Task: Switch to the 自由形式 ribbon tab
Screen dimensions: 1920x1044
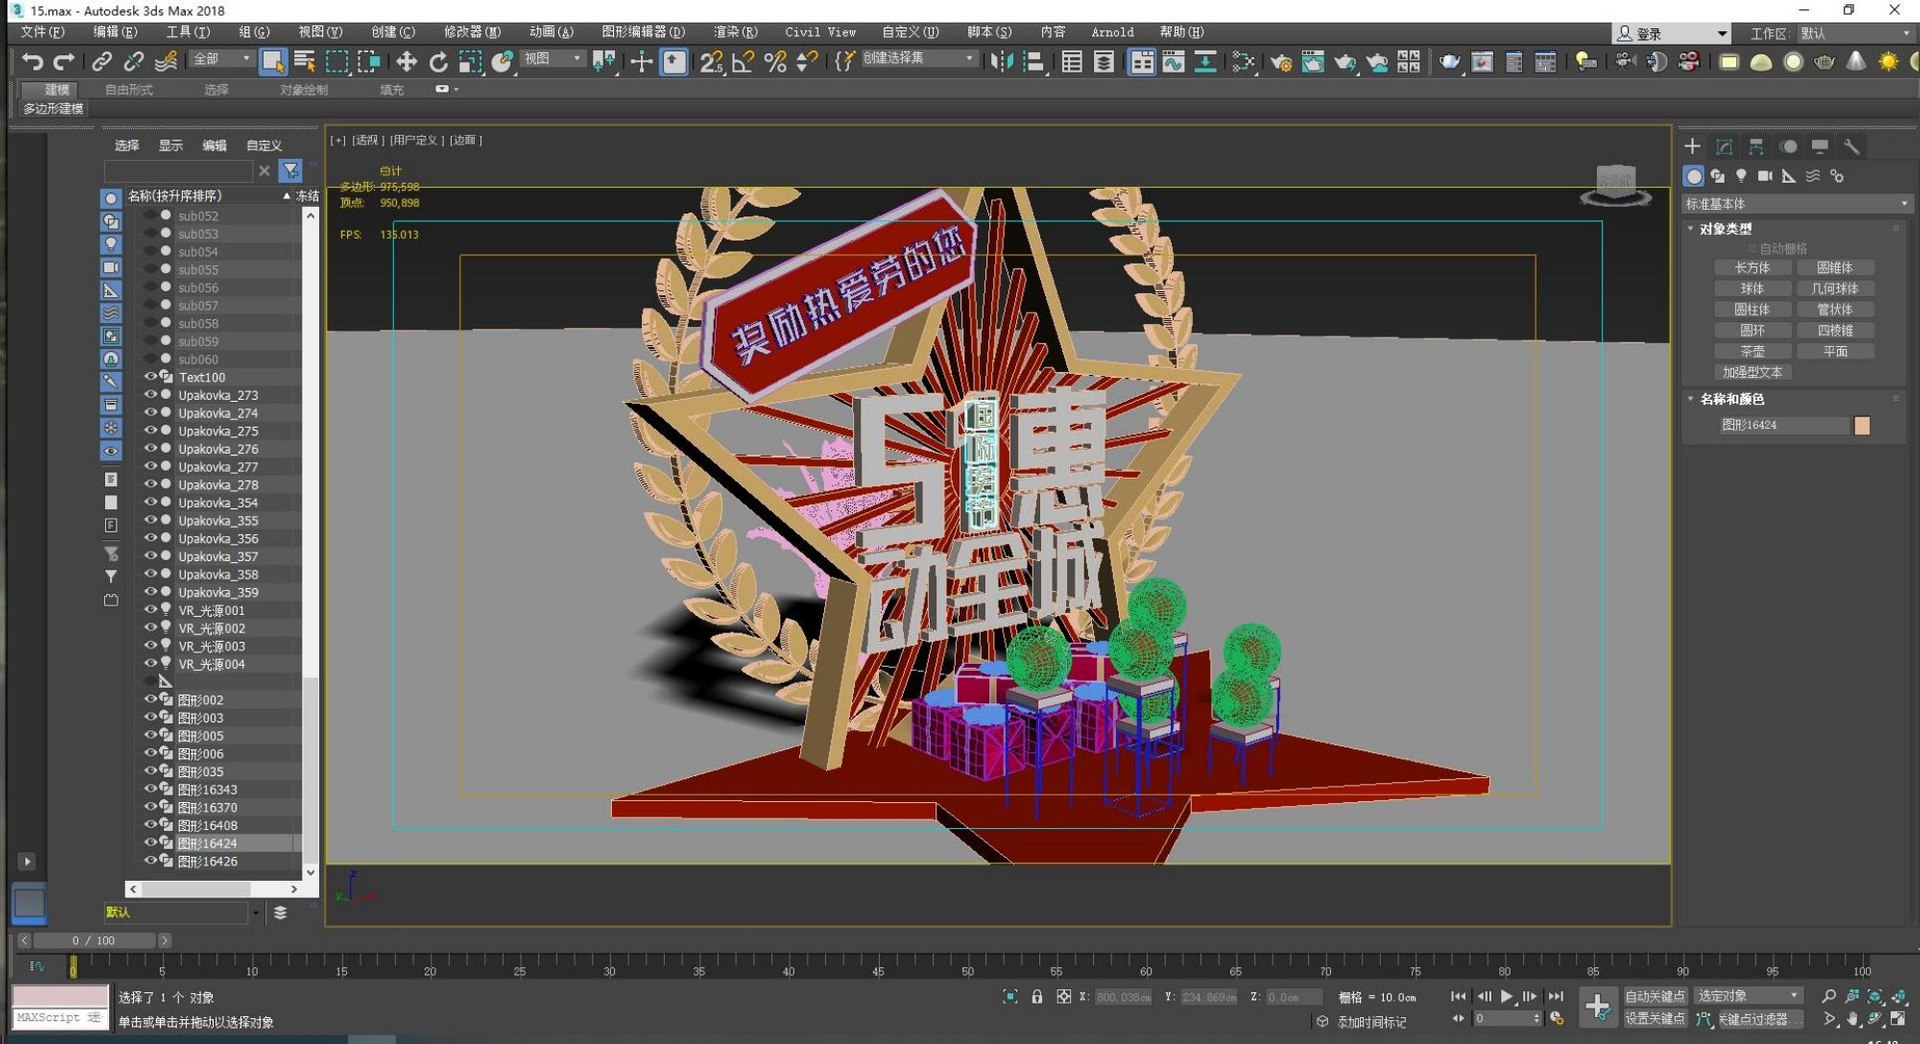Action: click(x=129, y=90)
